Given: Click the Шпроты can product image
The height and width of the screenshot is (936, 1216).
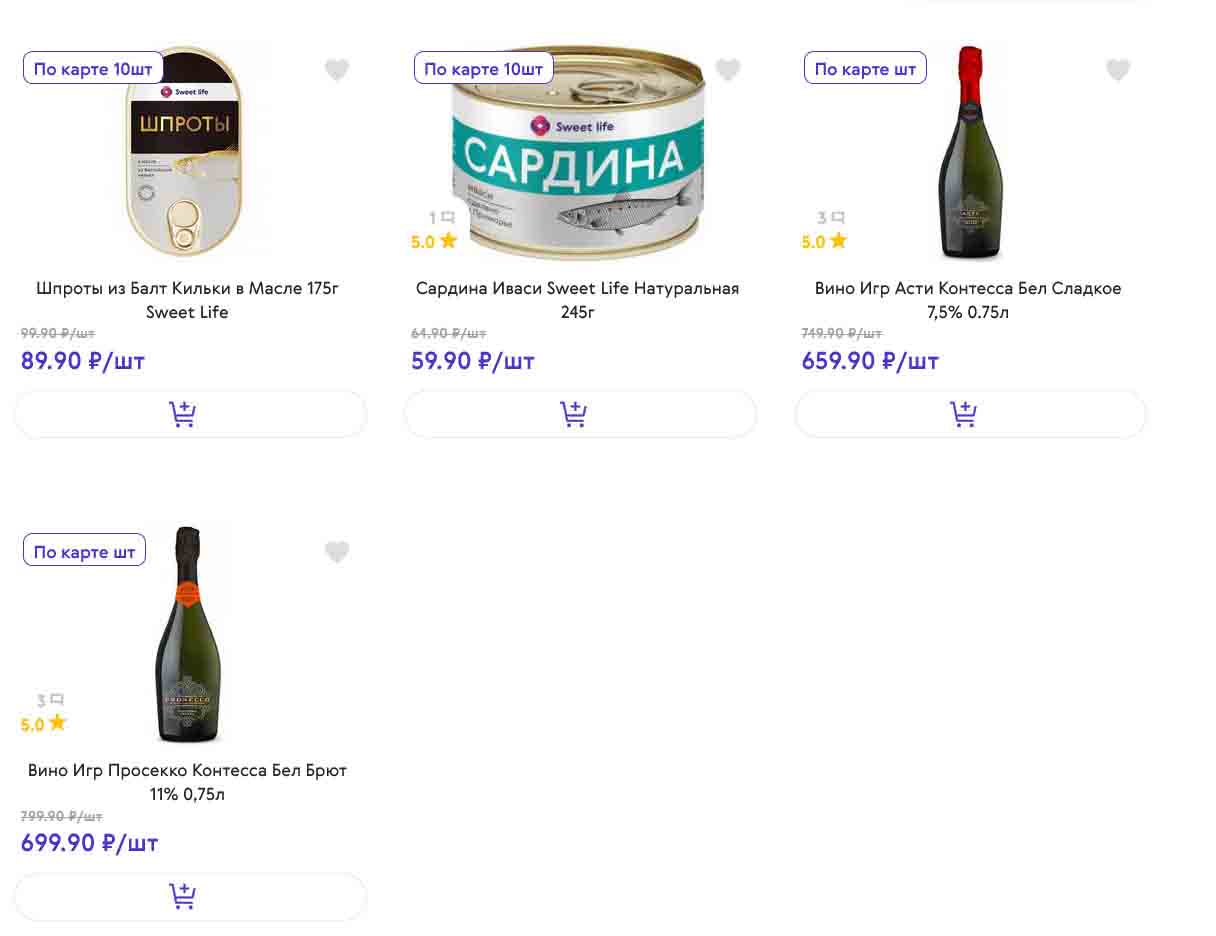Looking at the screenshot, I should point(186,150).
